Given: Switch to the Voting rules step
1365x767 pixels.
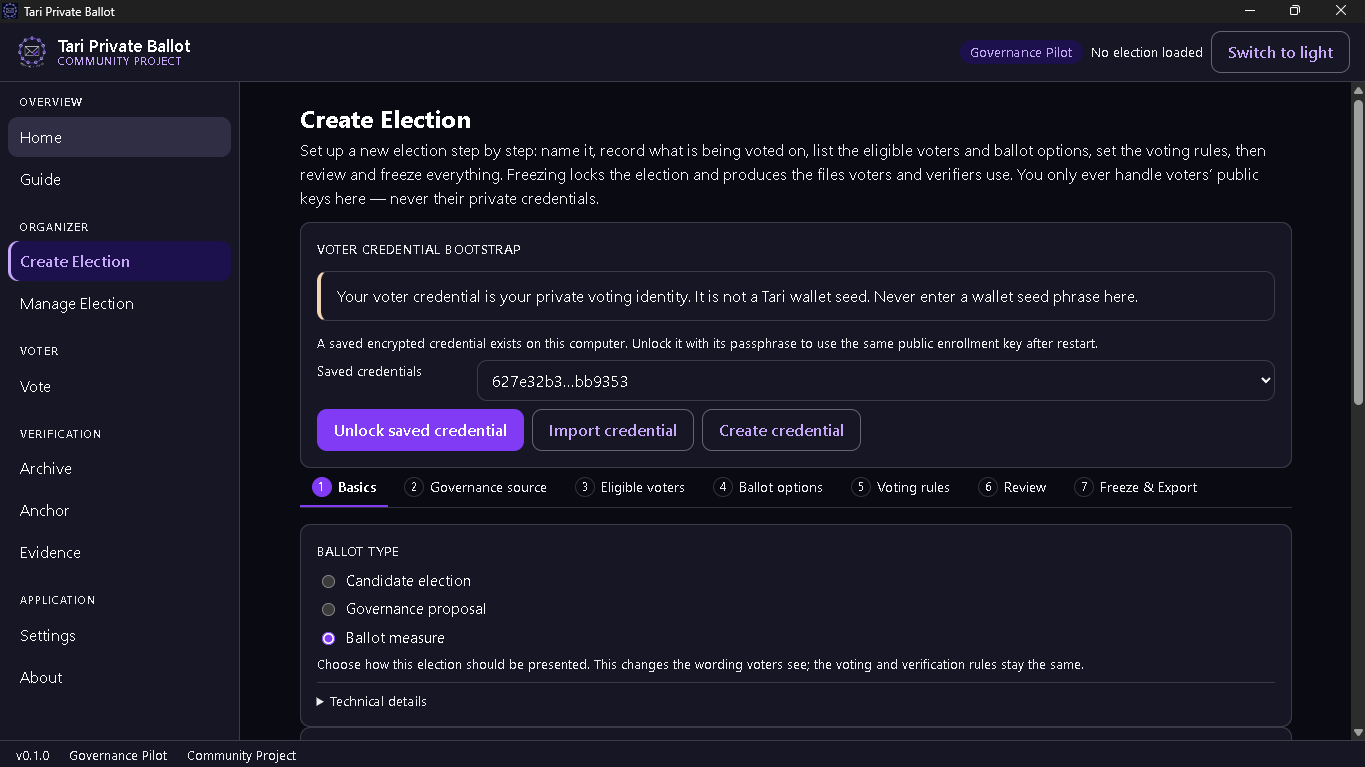Looking at the screenshot, I should 900,487.
